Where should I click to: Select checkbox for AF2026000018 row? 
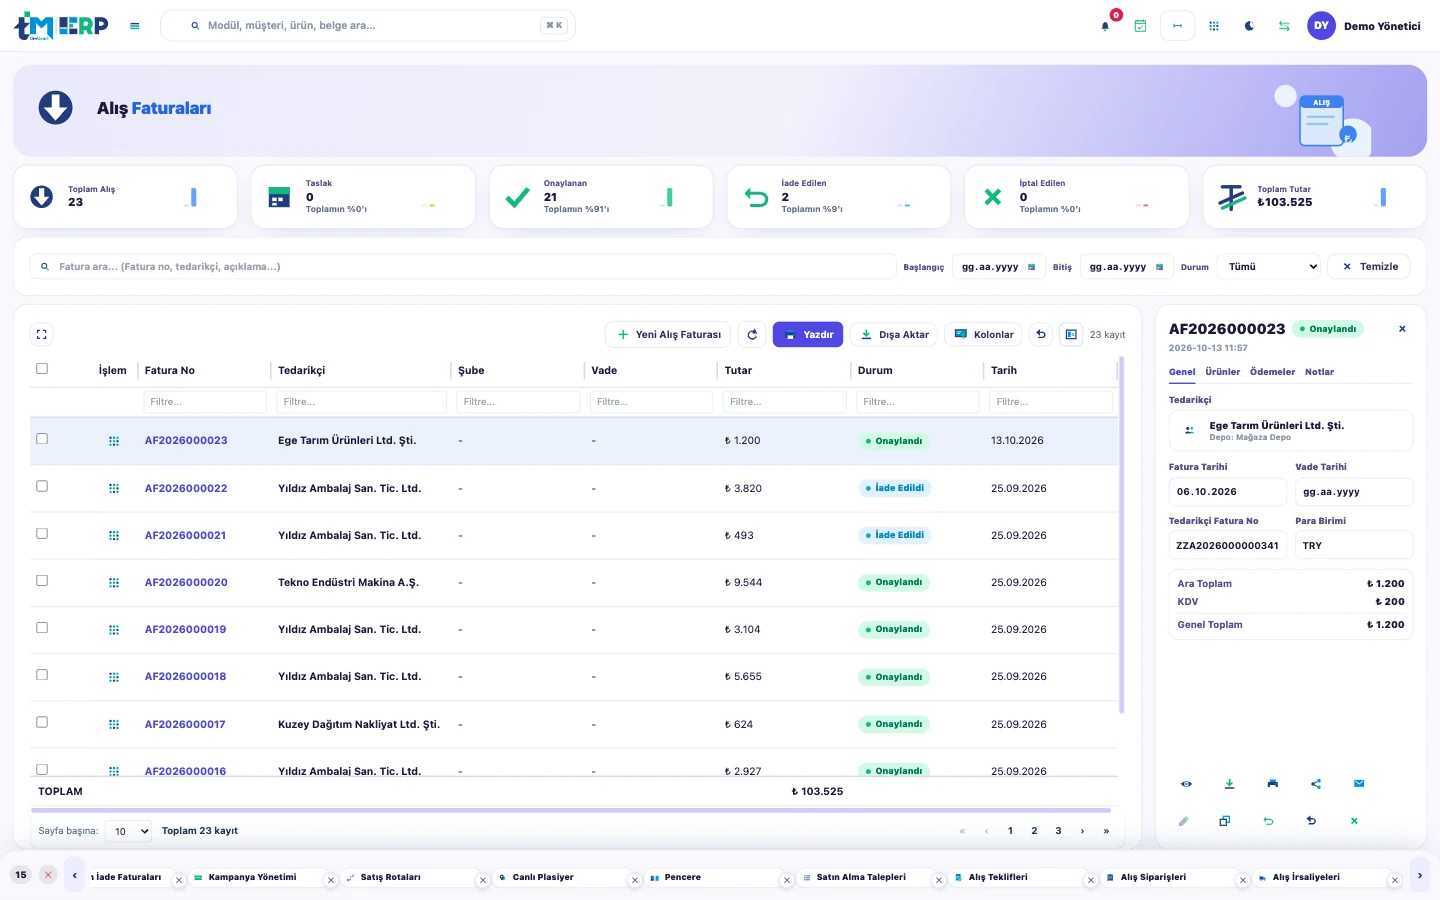(x=42, y=675)
